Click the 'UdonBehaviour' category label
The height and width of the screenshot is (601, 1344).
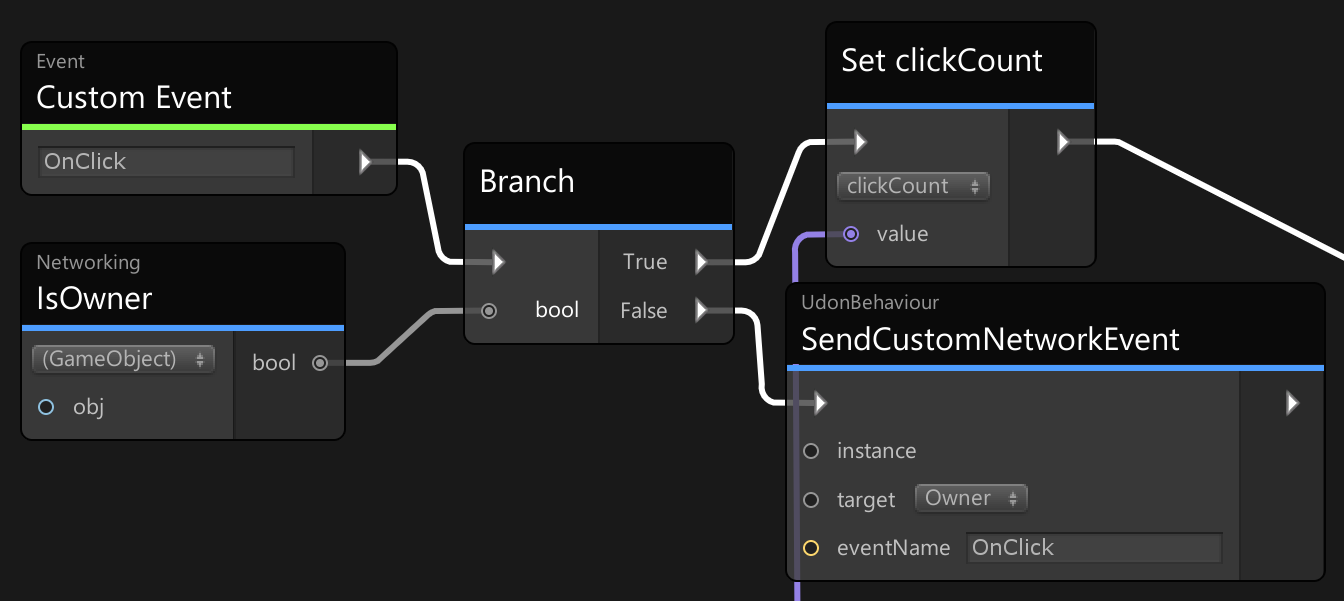[x=870, y=302]
